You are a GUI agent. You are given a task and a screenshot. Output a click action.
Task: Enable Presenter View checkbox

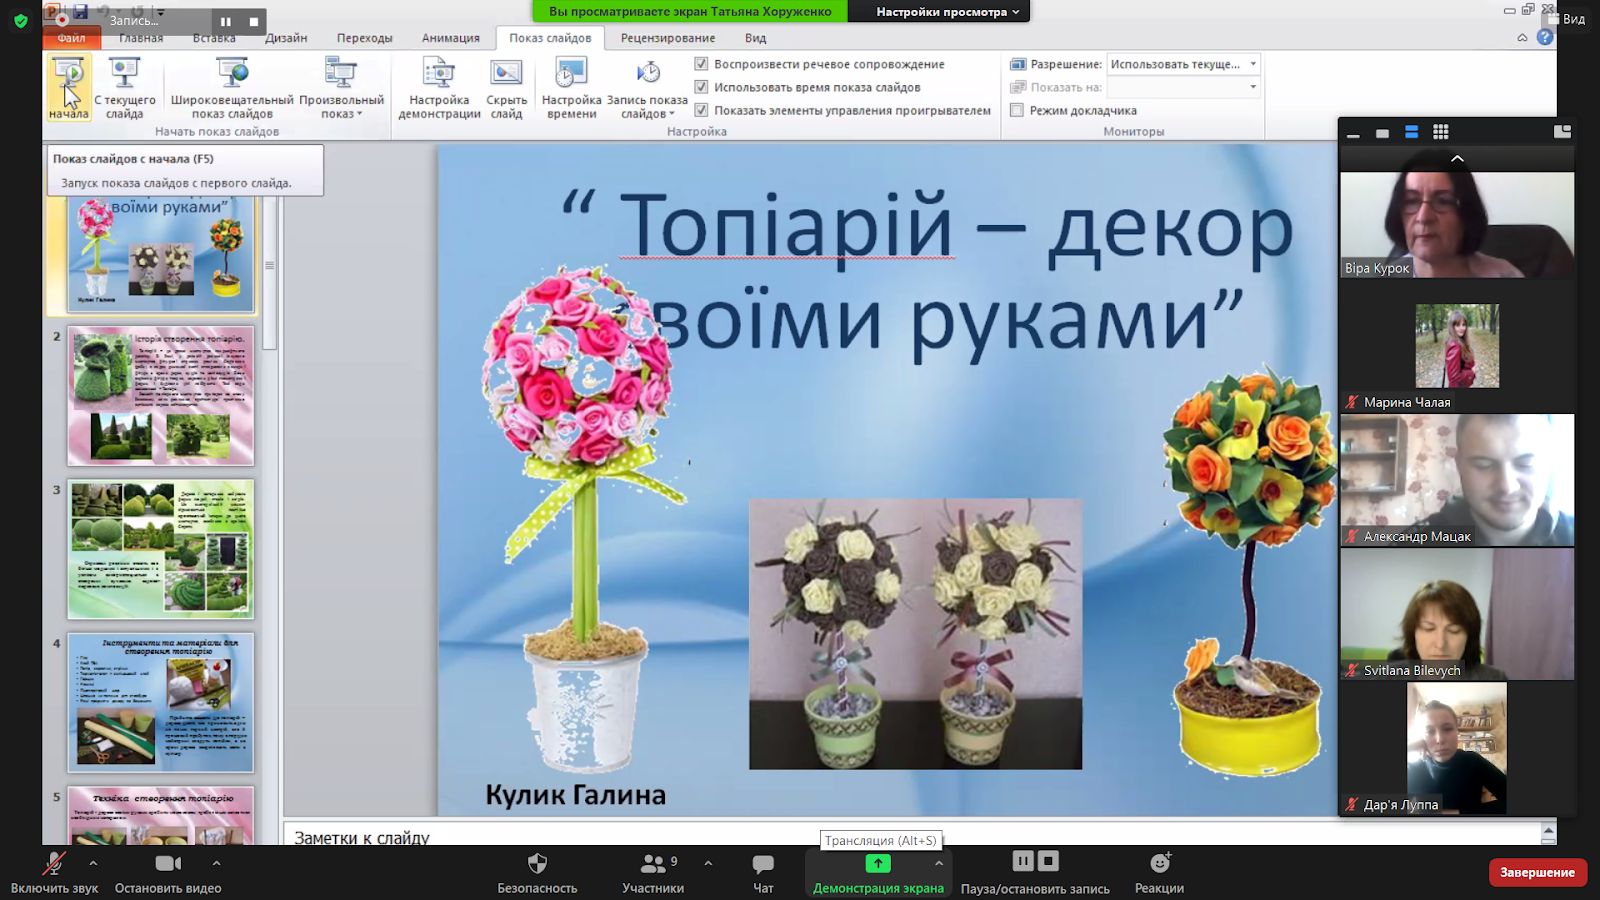pyautogui.click(x=1017, y=110)
